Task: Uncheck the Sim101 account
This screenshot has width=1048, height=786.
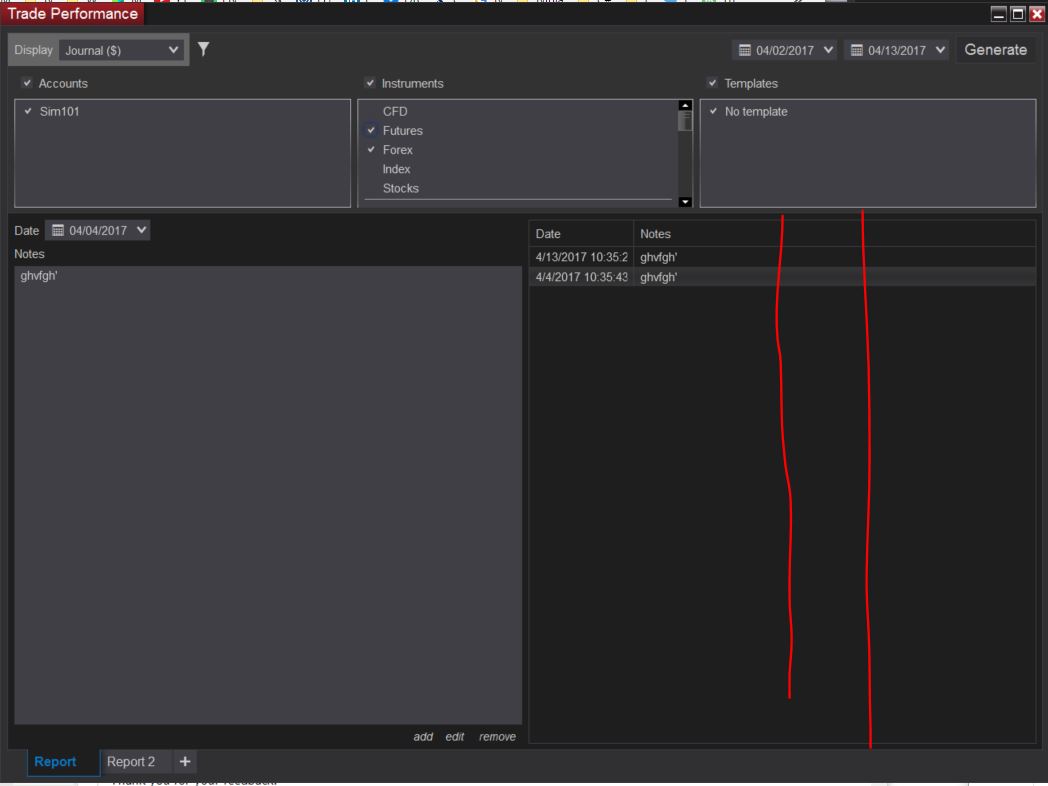Action: coord(28,111)
